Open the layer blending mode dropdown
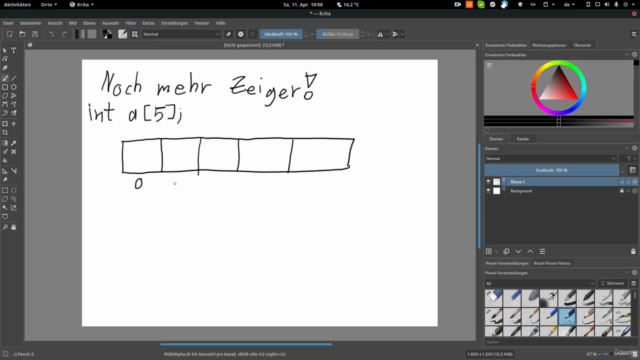 click(551, 158)
